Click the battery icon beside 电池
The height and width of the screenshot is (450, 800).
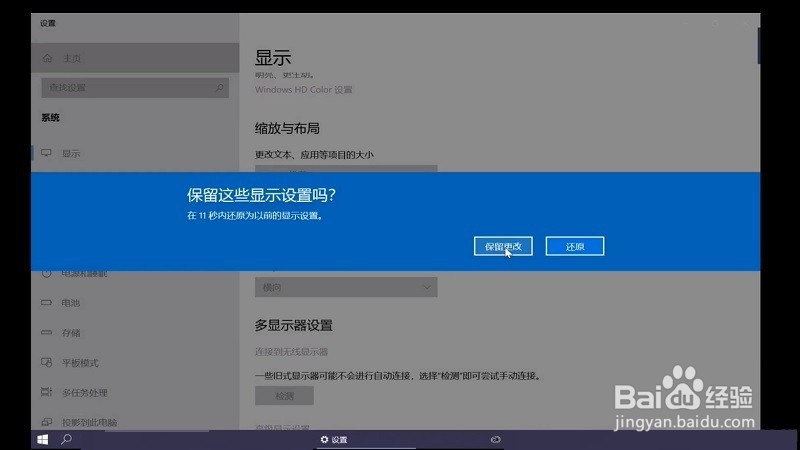pos(46,303)
